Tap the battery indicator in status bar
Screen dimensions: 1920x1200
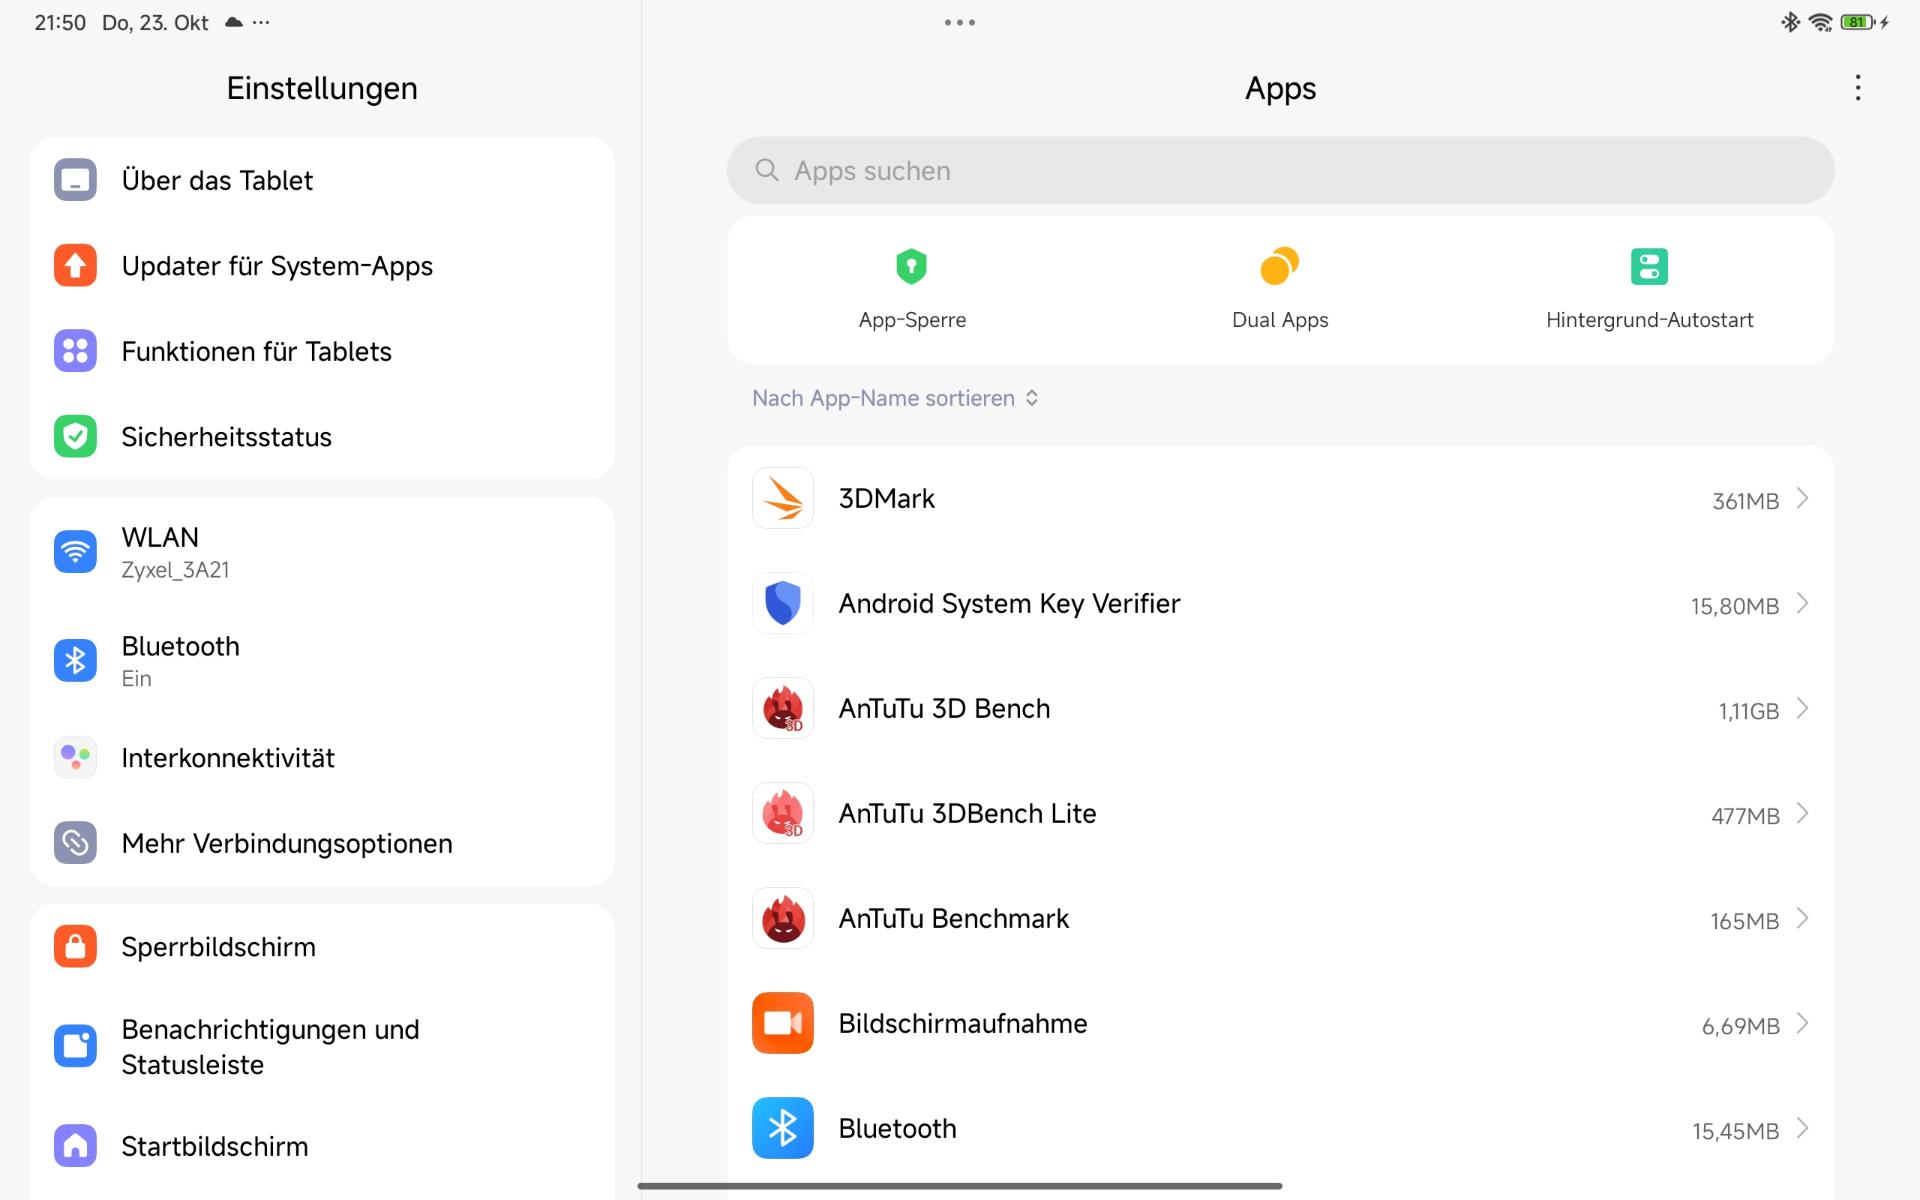point(1857,22)
